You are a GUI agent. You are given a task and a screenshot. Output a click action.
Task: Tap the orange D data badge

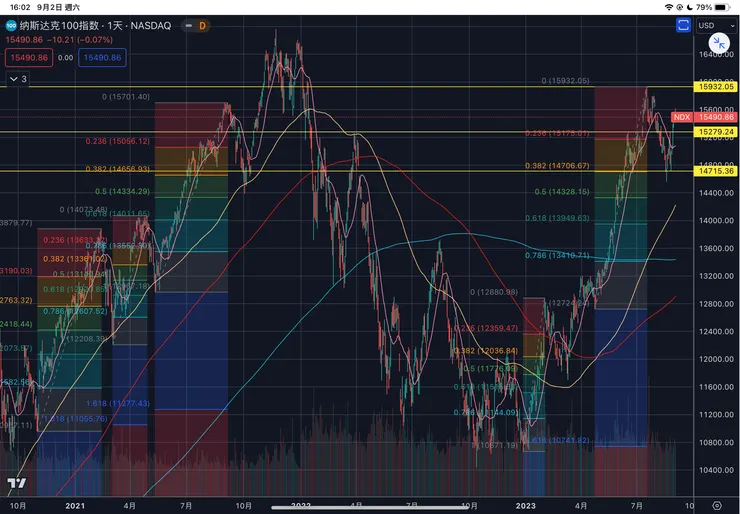[x=202, y=26]
